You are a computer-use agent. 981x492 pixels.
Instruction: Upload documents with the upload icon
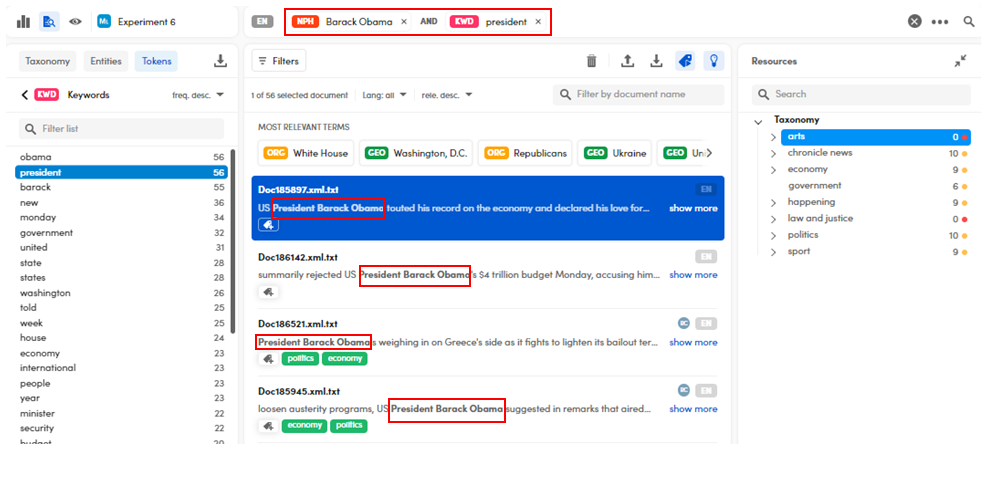pos(628,61)
